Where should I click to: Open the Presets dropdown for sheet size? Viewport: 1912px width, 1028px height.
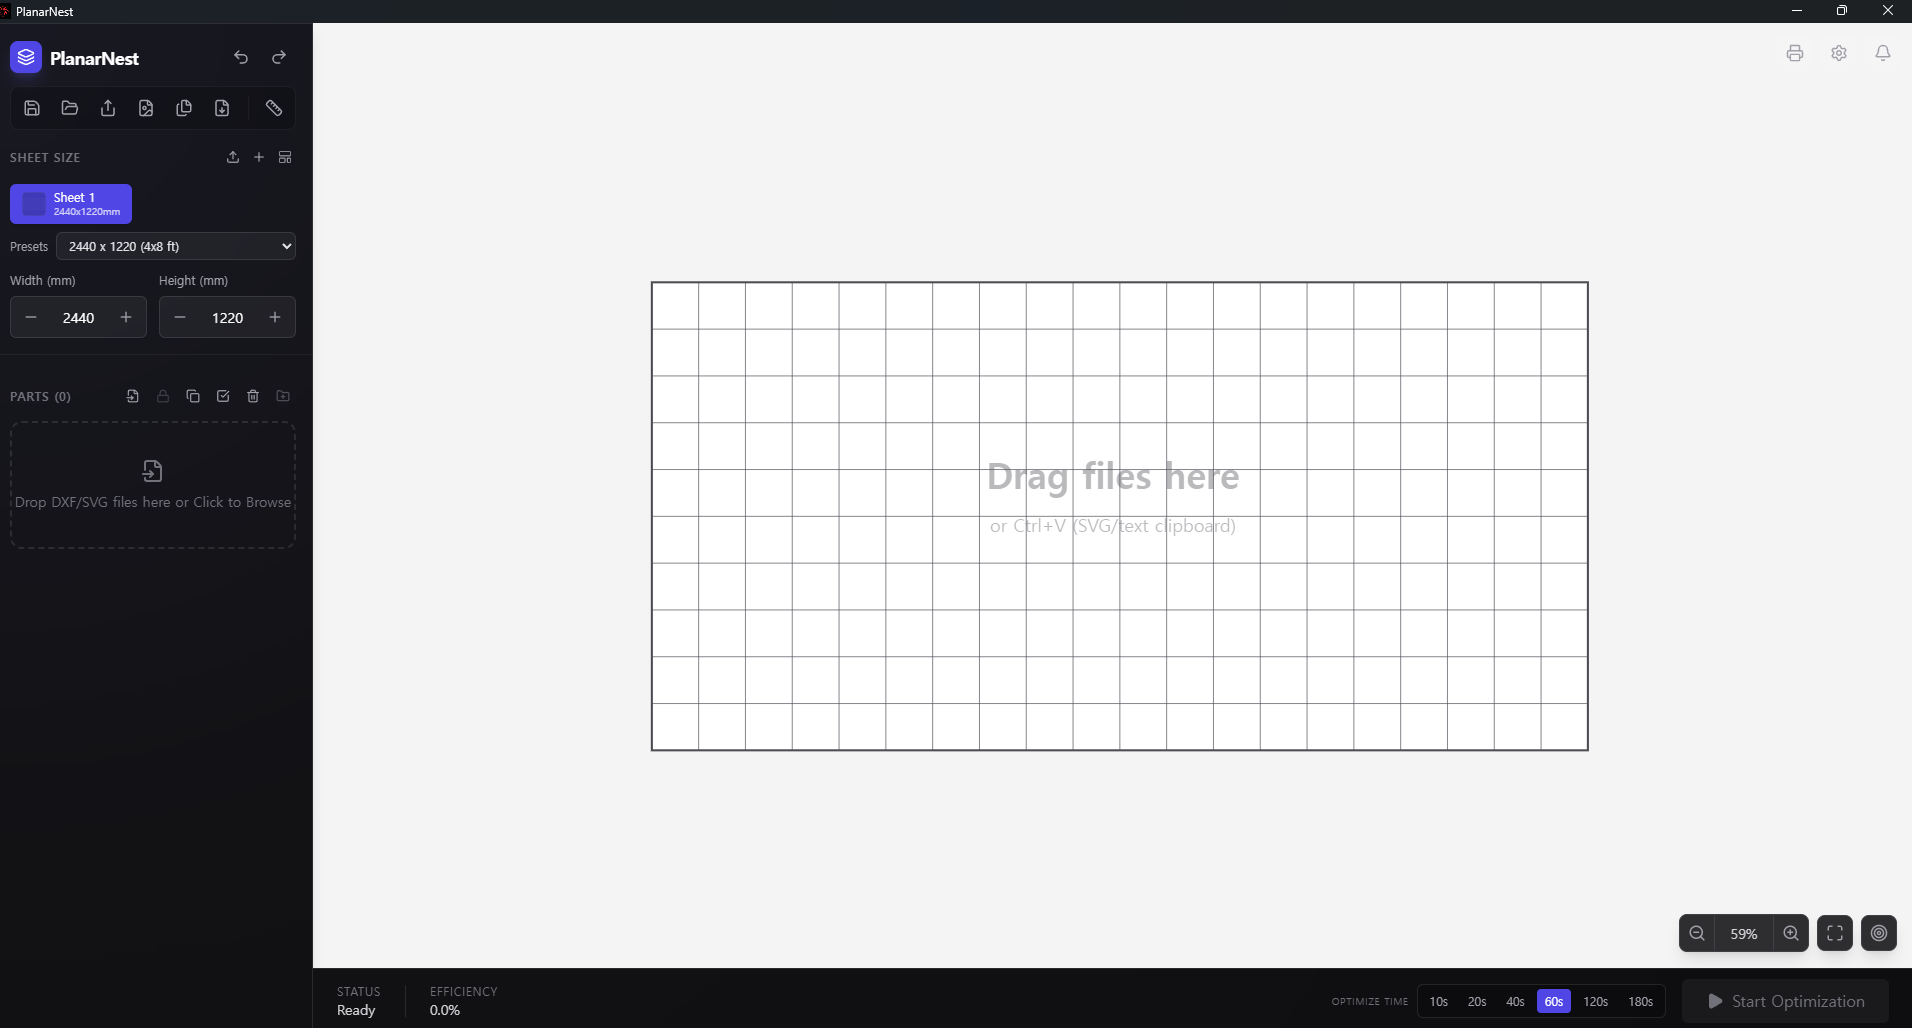(176, 246)
